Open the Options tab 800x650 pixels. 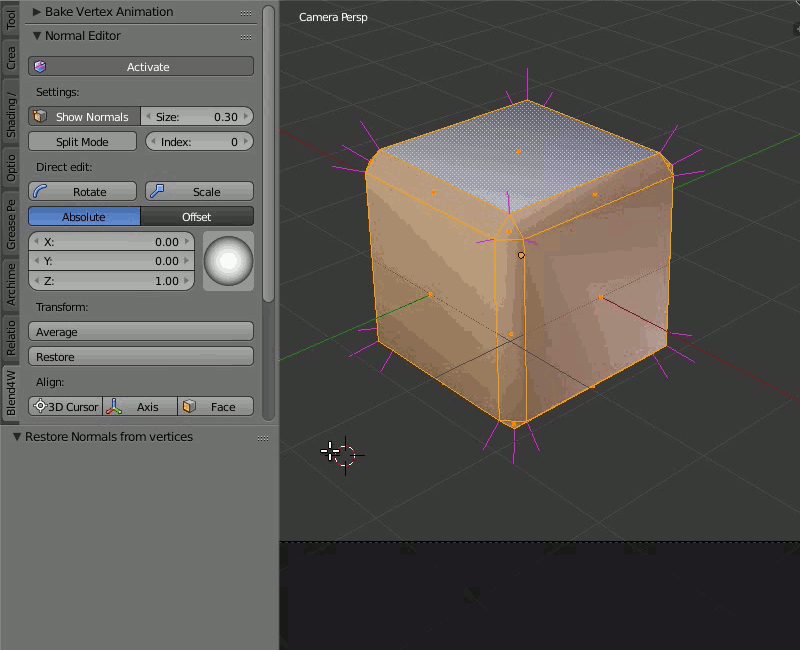(11, 167)
